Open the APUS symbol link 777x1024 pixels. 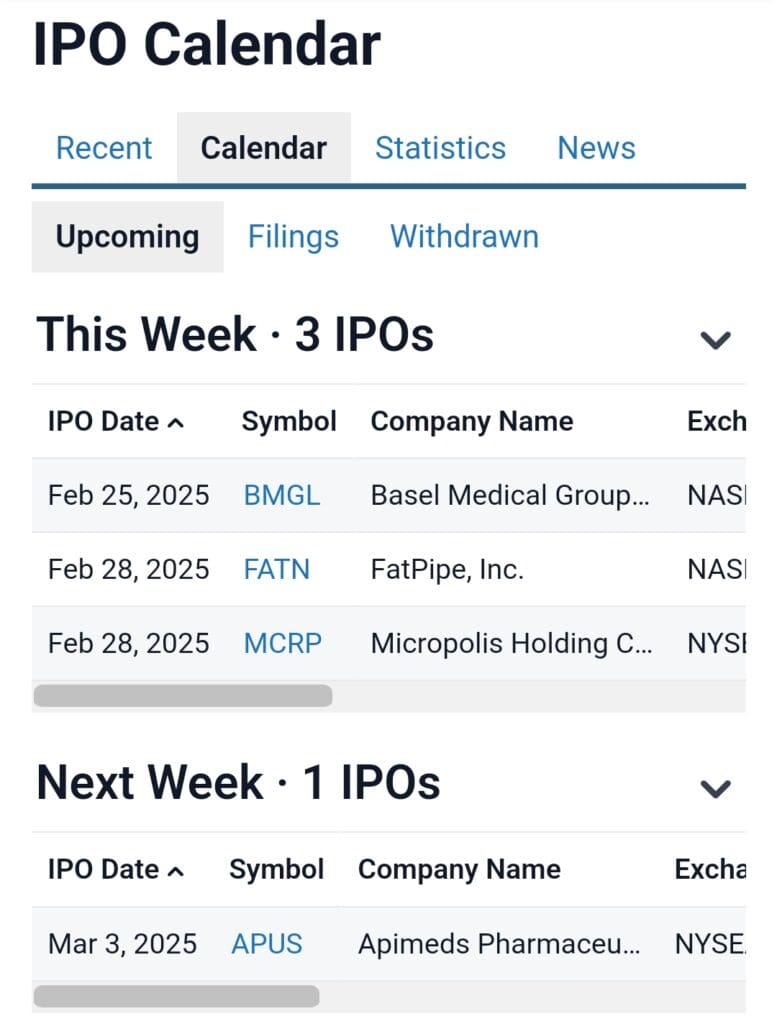[267, 943]
